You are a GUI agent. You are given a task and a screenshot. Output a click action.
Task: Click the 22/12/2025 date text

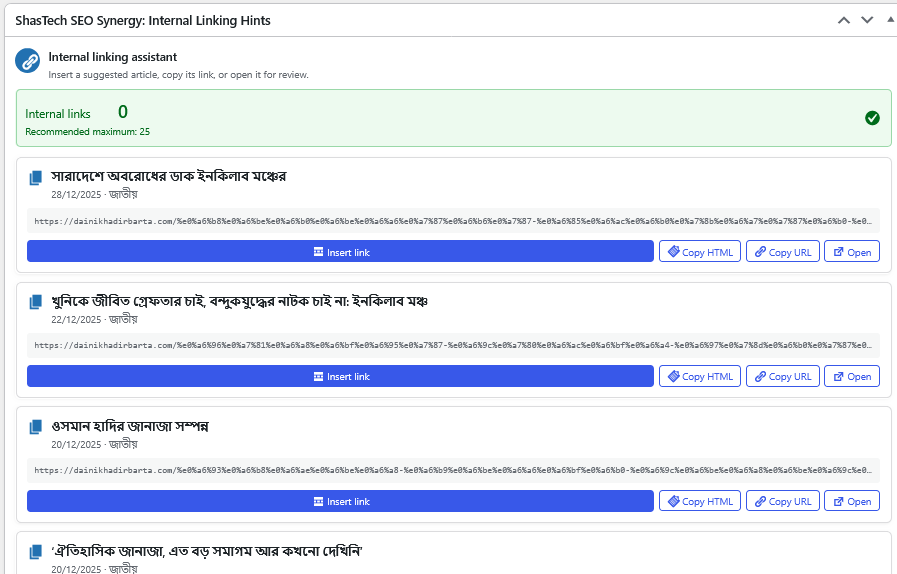pos(76,319)
